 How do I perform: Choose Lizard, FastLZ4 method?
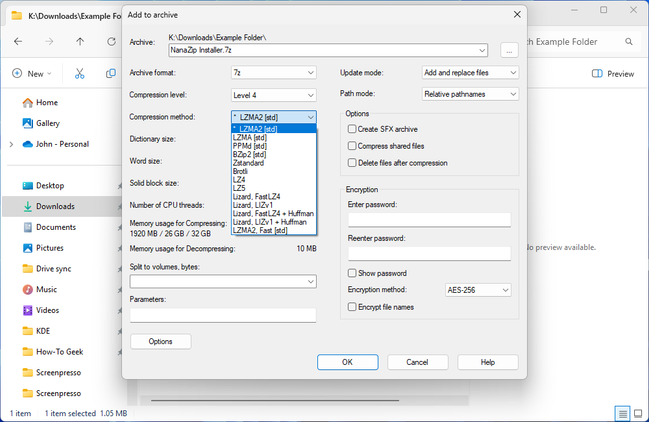pos(274,197)
